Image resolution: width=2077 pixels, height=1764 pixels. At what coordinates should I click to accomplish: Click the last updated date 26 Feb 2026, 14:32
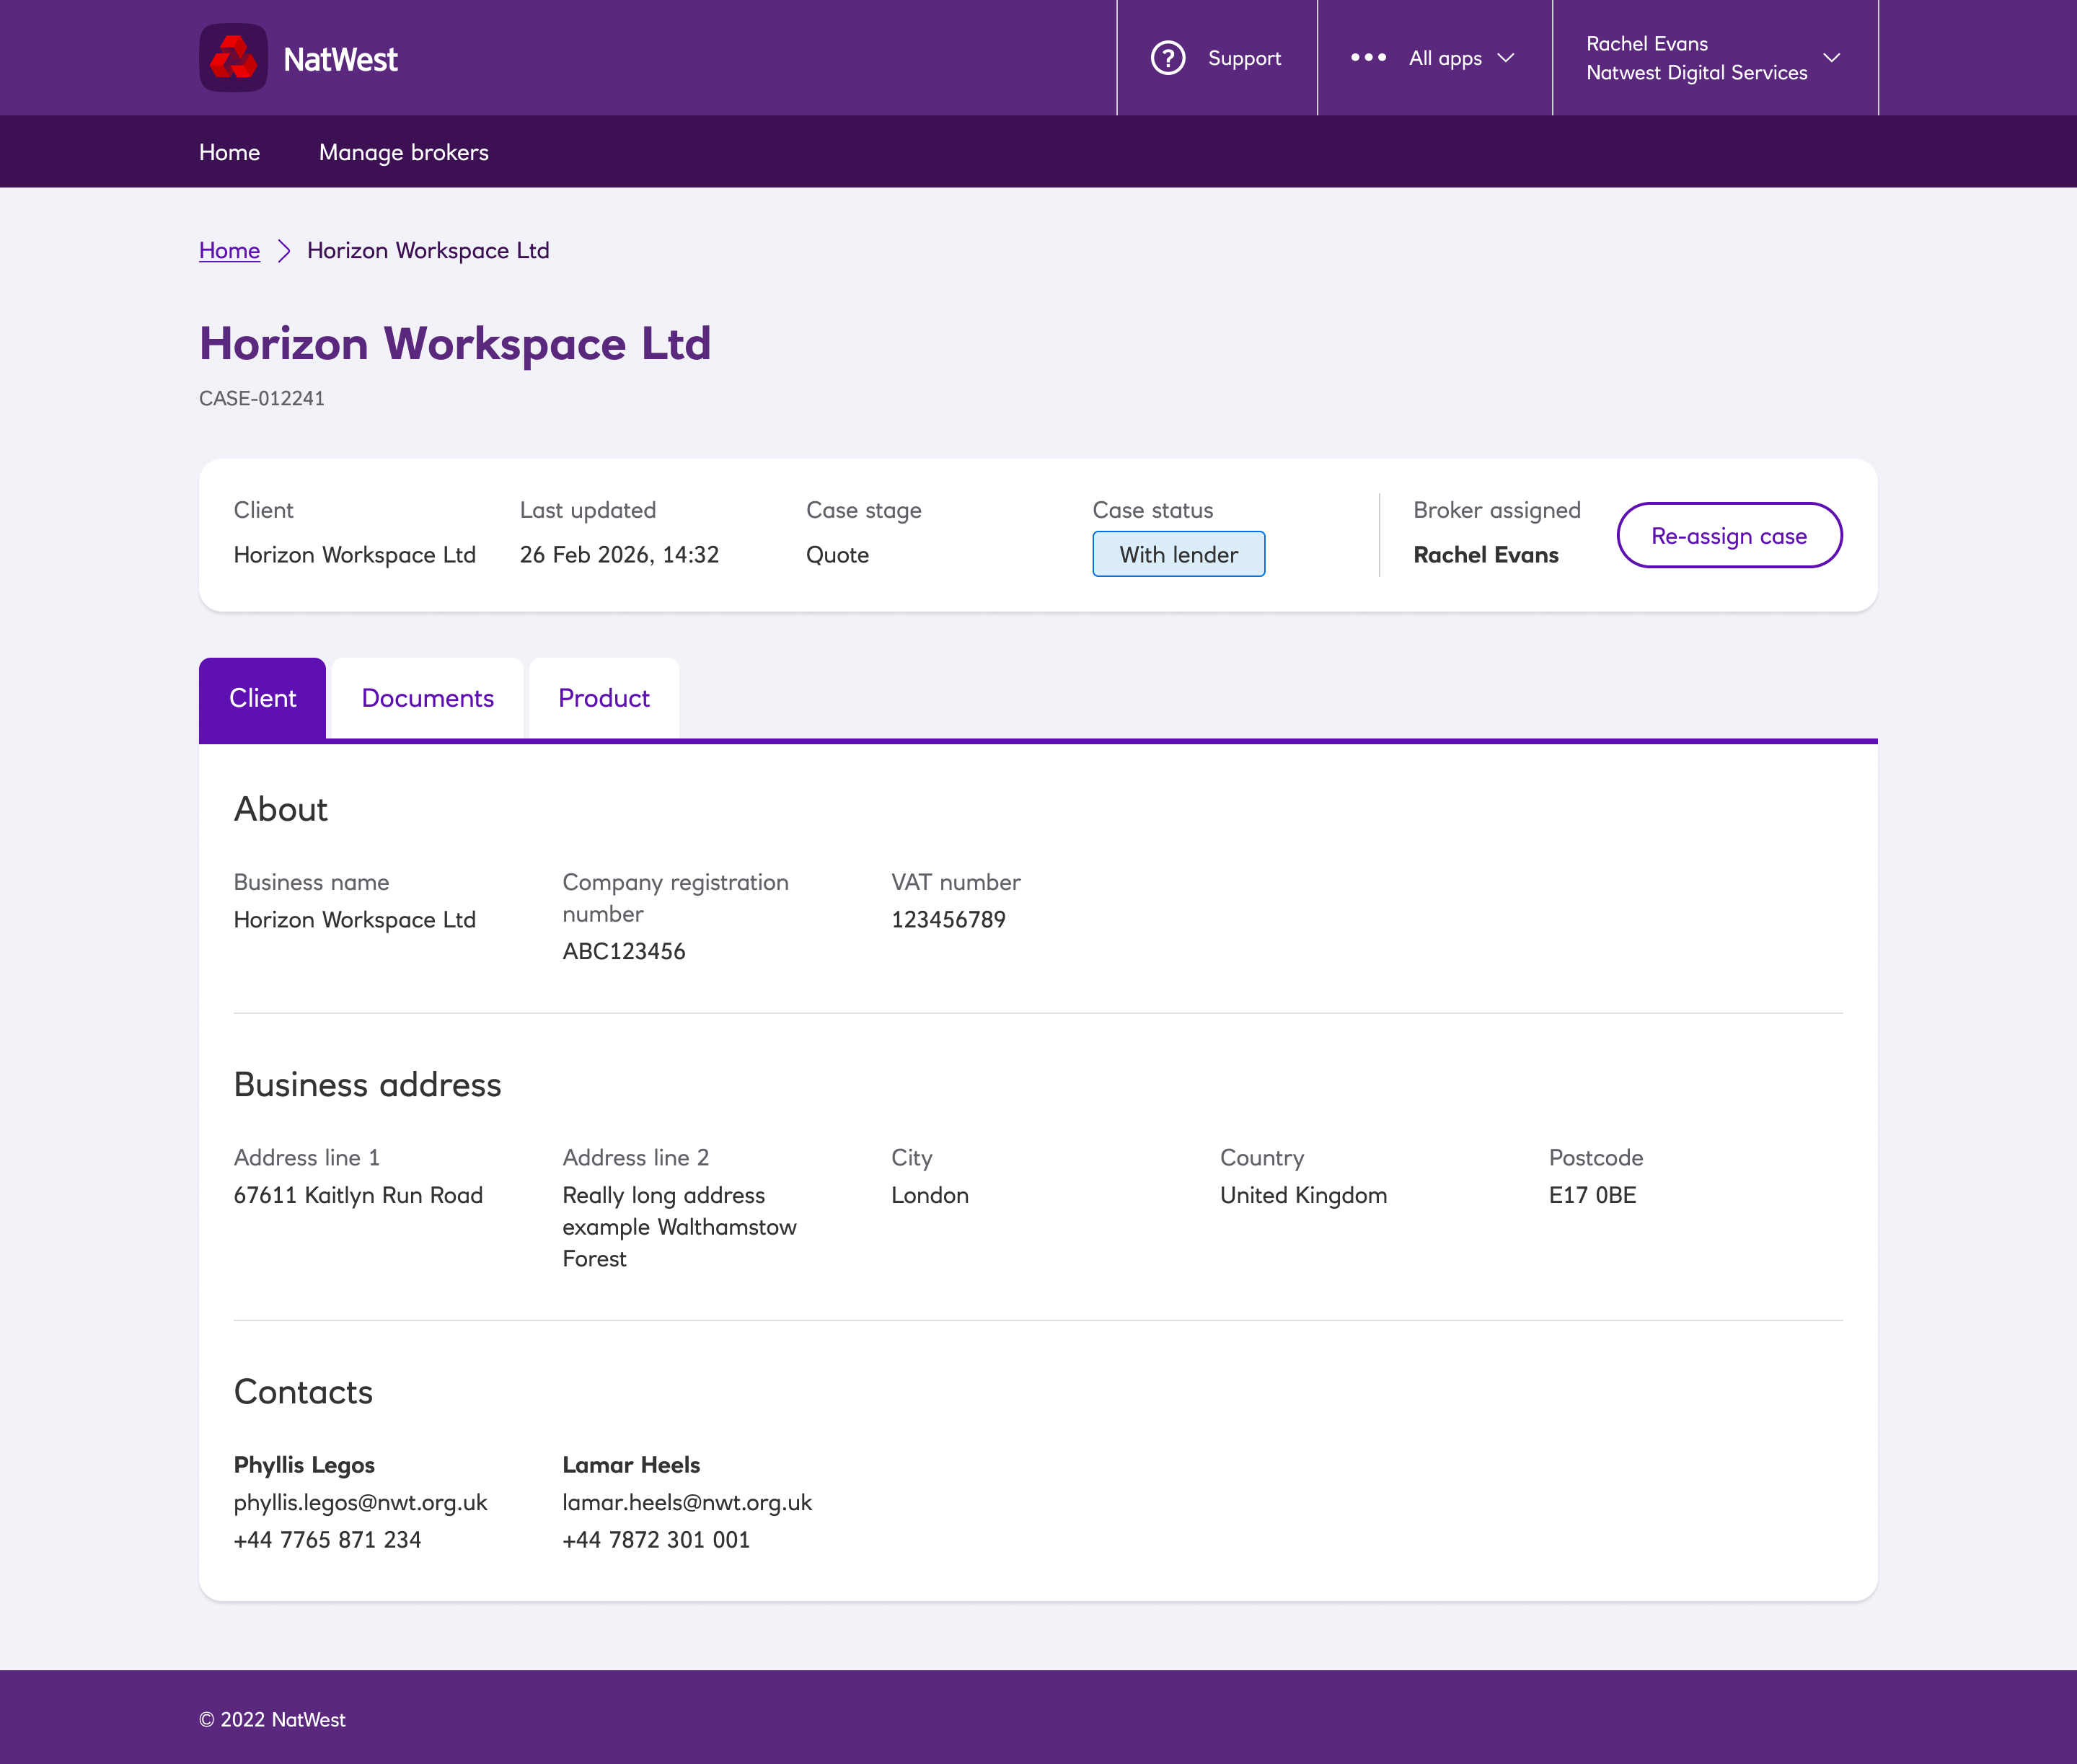point(619,555)
